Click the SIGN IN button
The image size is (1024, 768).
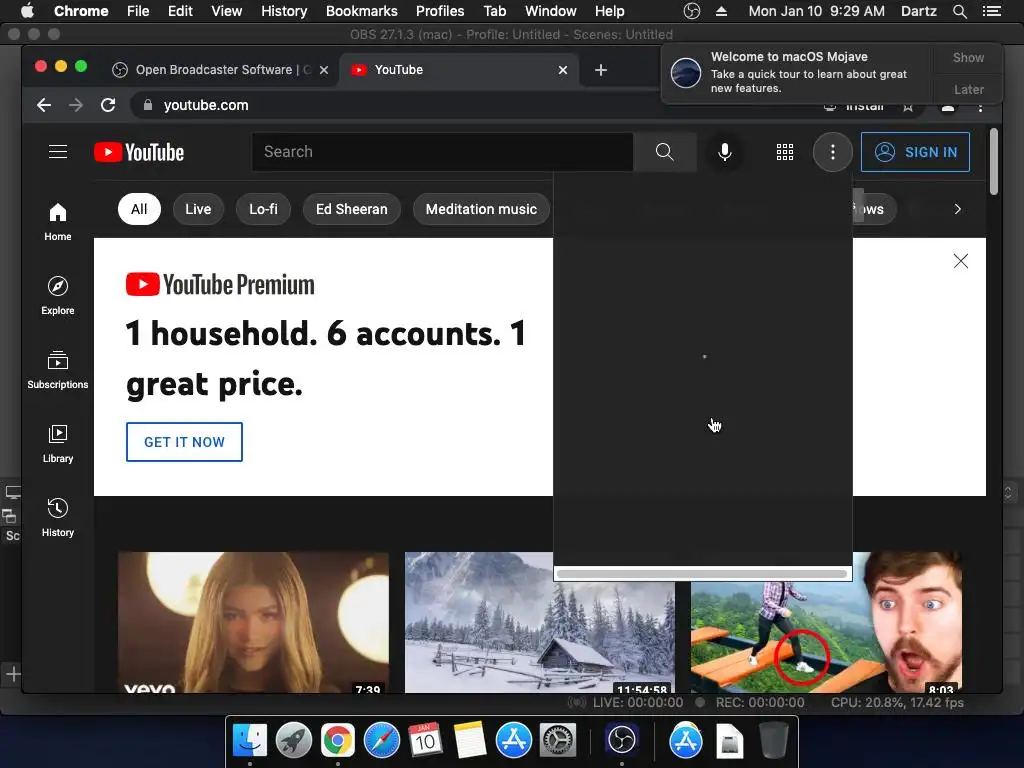tap(915, 152)
